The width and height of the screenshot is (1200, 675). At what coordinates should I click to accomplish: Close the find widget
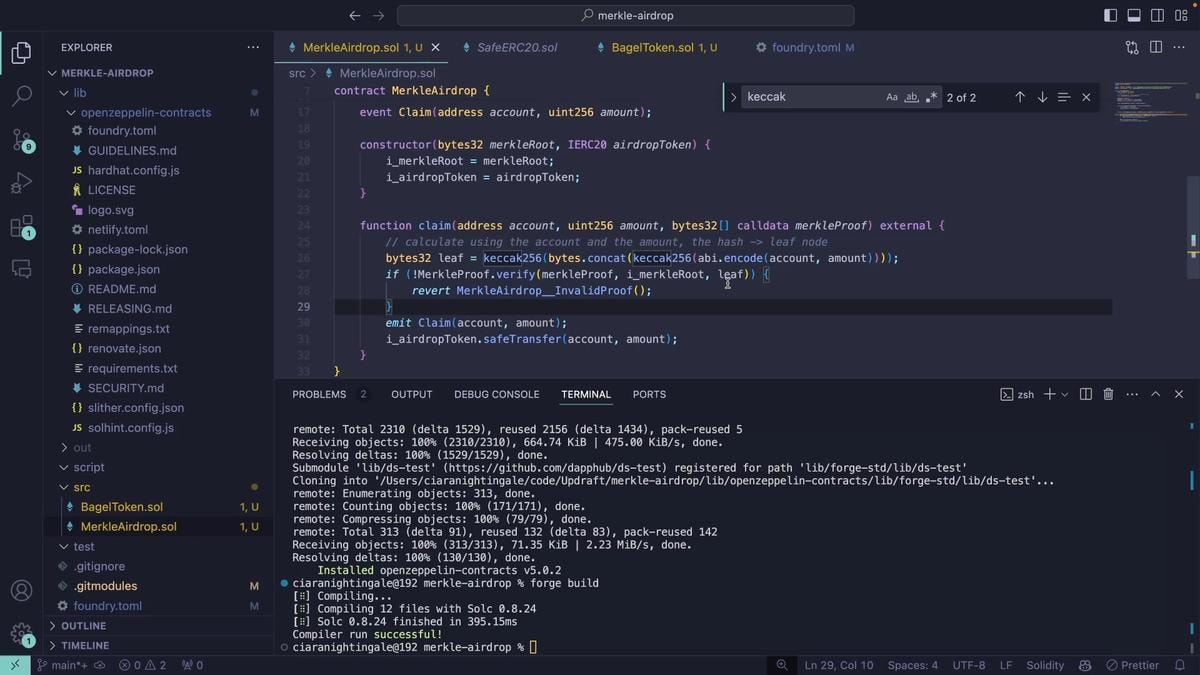[1086, 97]
